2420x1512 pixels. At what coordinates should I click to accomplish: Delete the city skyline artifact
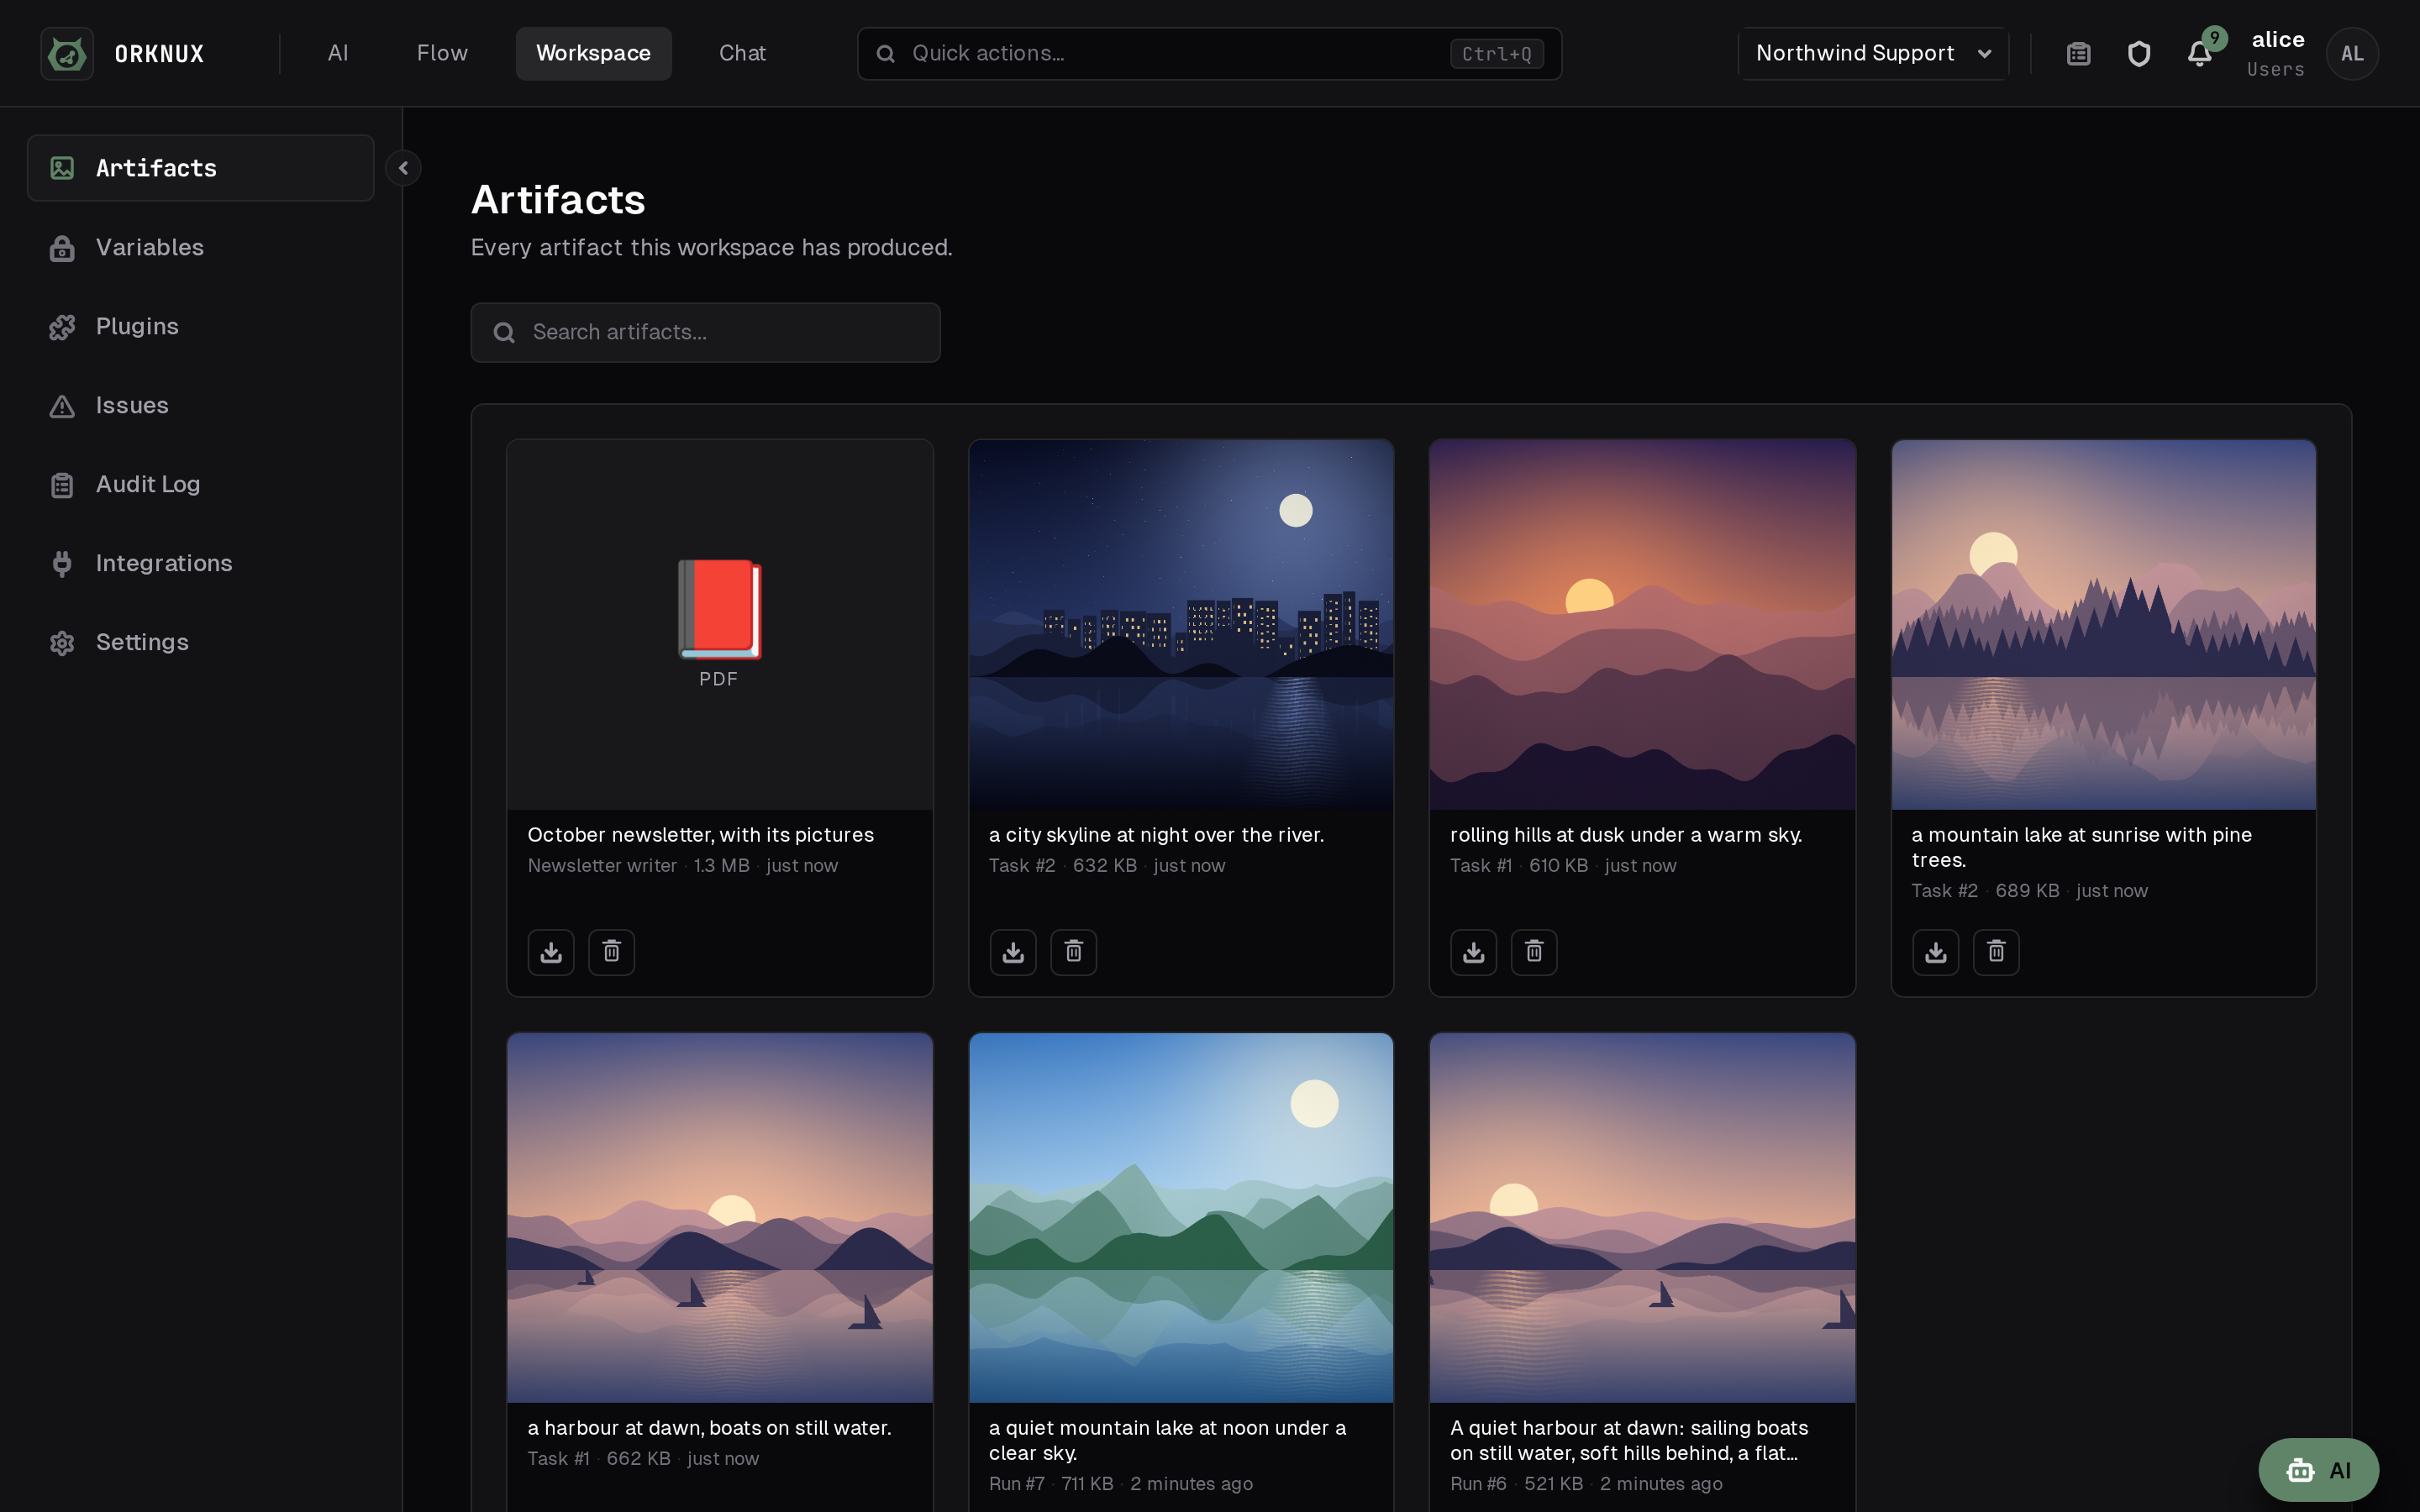coord(1073,952)
